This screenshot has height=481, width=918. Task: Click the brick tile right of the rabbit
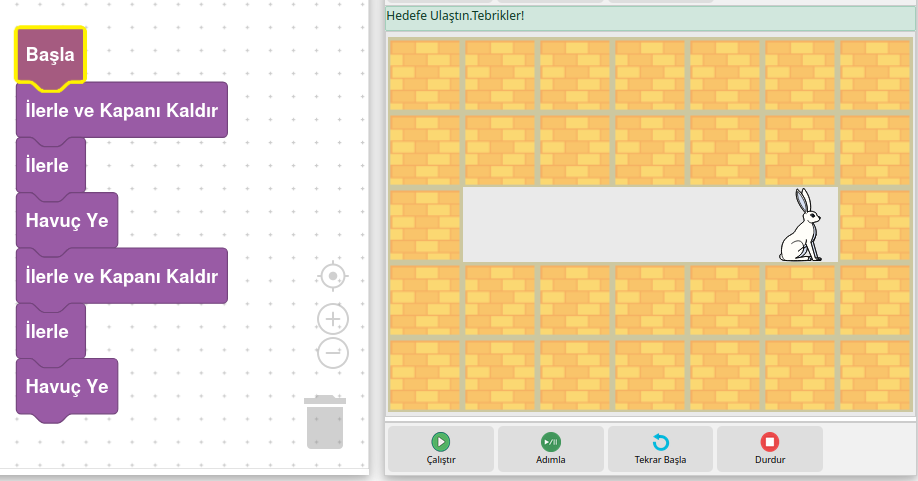pyautogui.click(x=876, y=225)
